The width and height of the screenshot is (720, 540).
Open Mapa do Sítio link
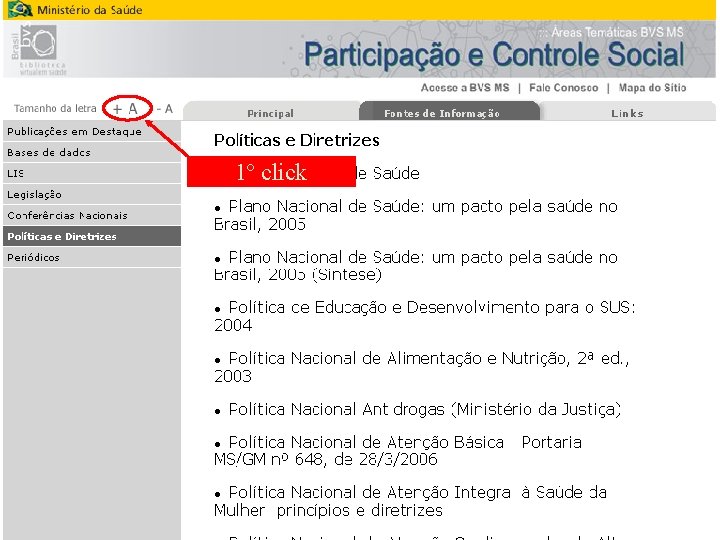[652, 88]
